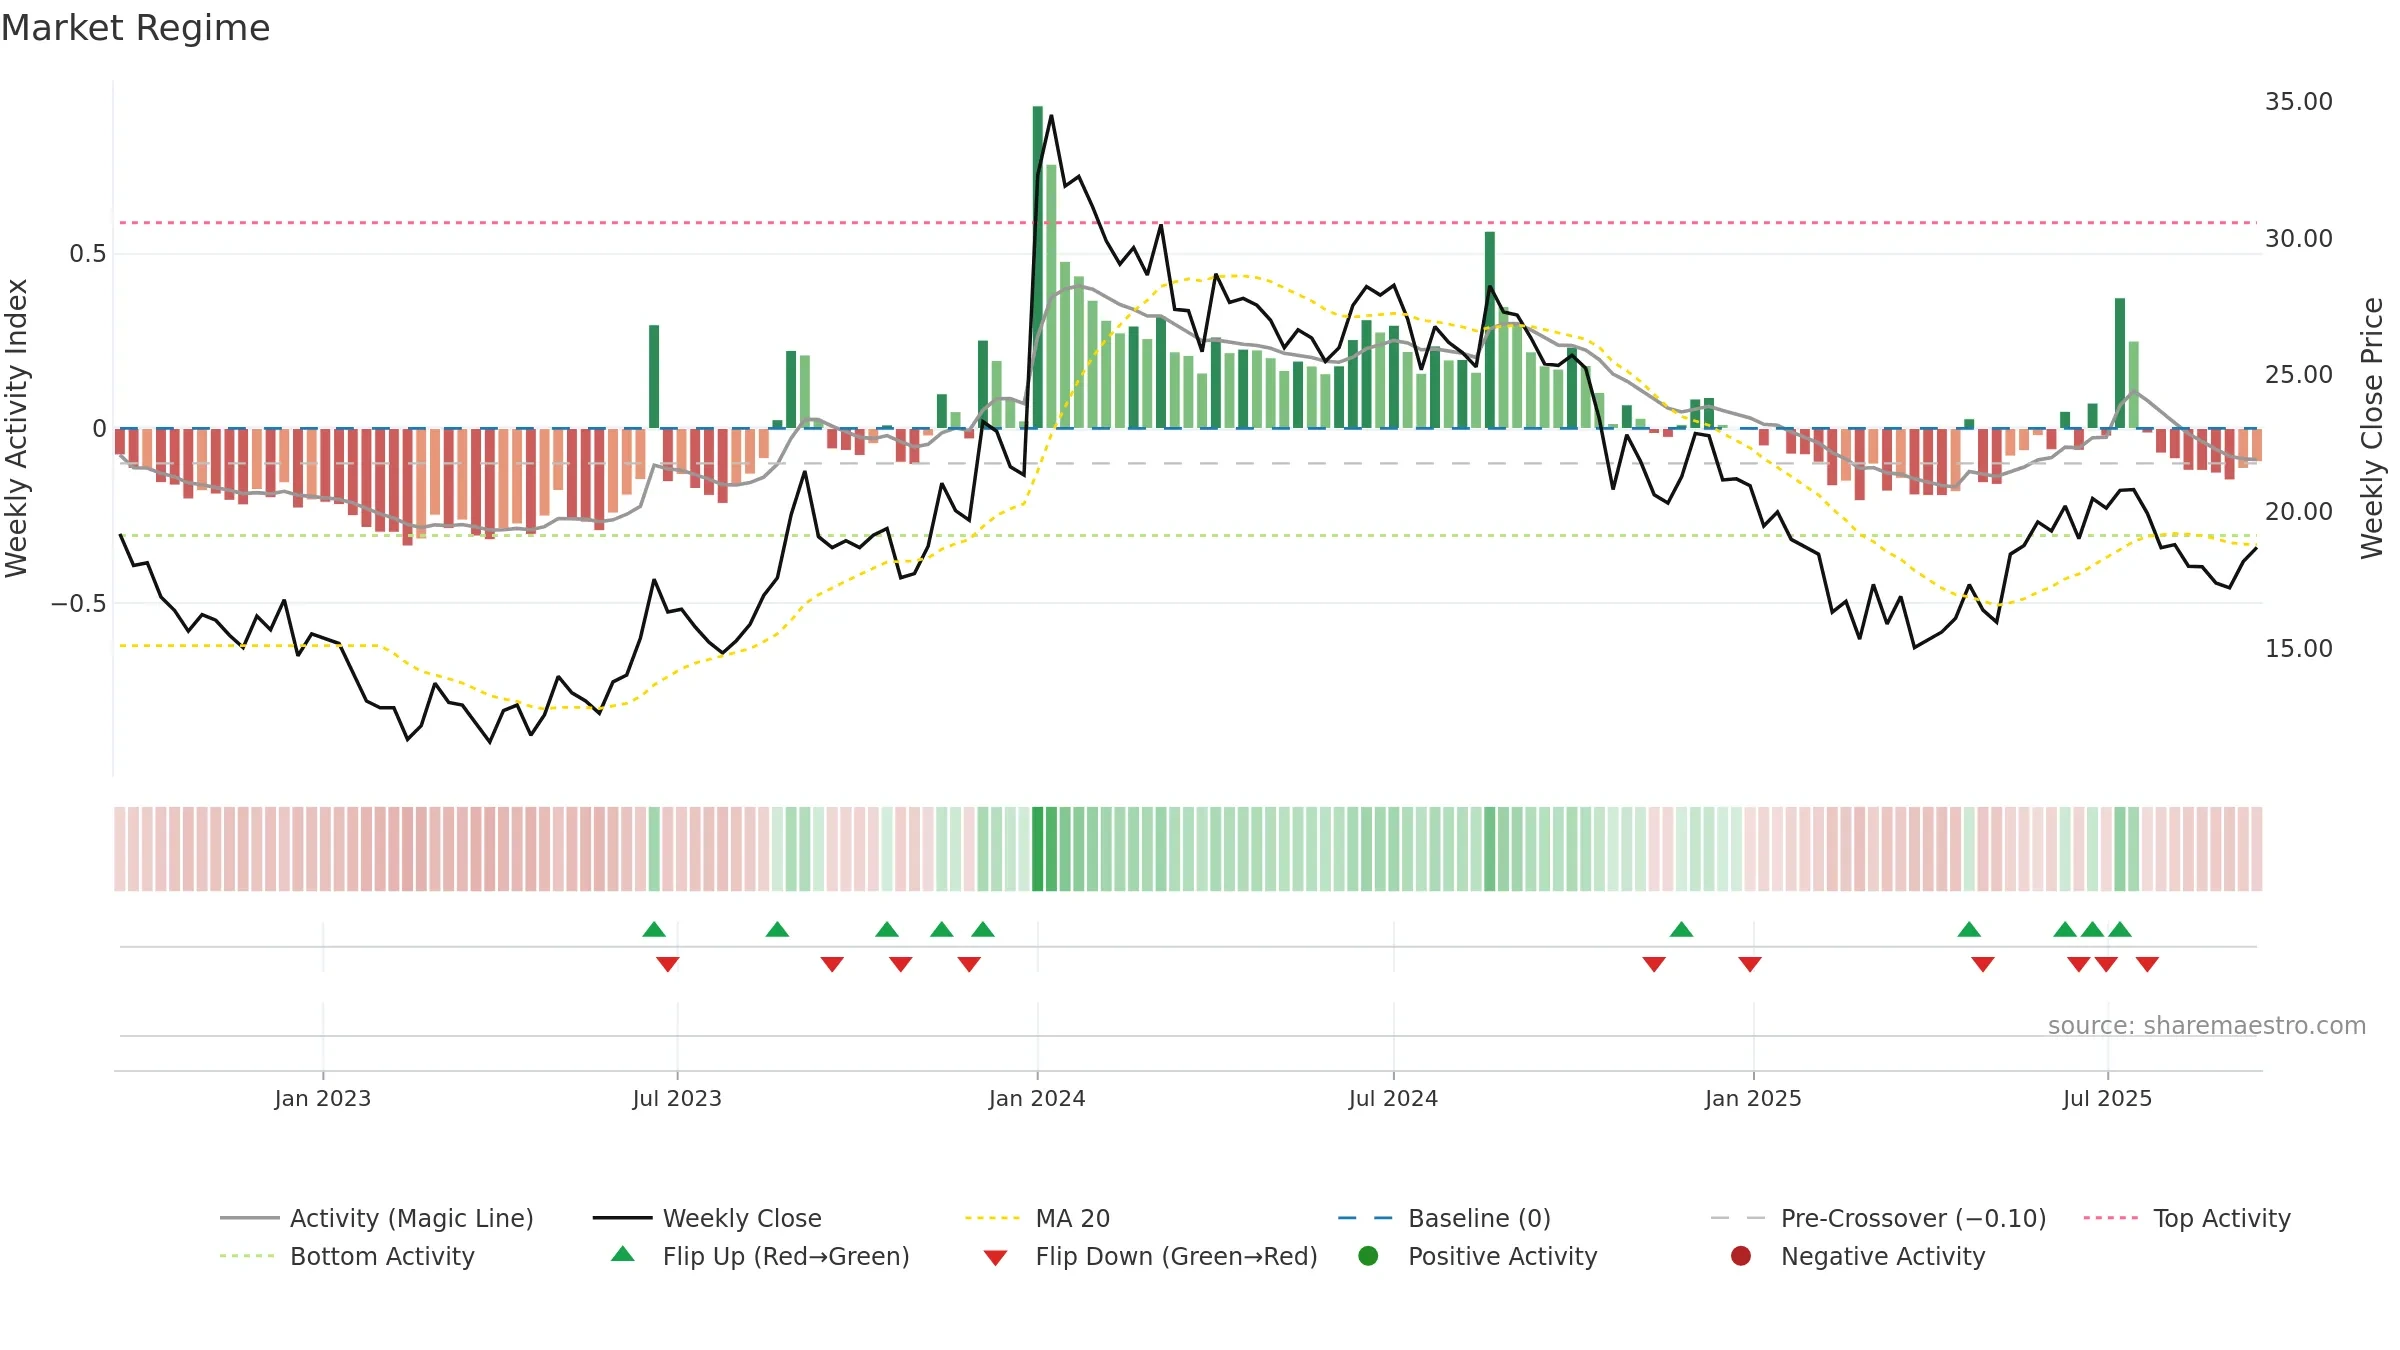The image size is (2400, 1350).
Task: Click the leftmost green flip-up triangle marker
Action: pyautogui.click(x=654, y=930)
